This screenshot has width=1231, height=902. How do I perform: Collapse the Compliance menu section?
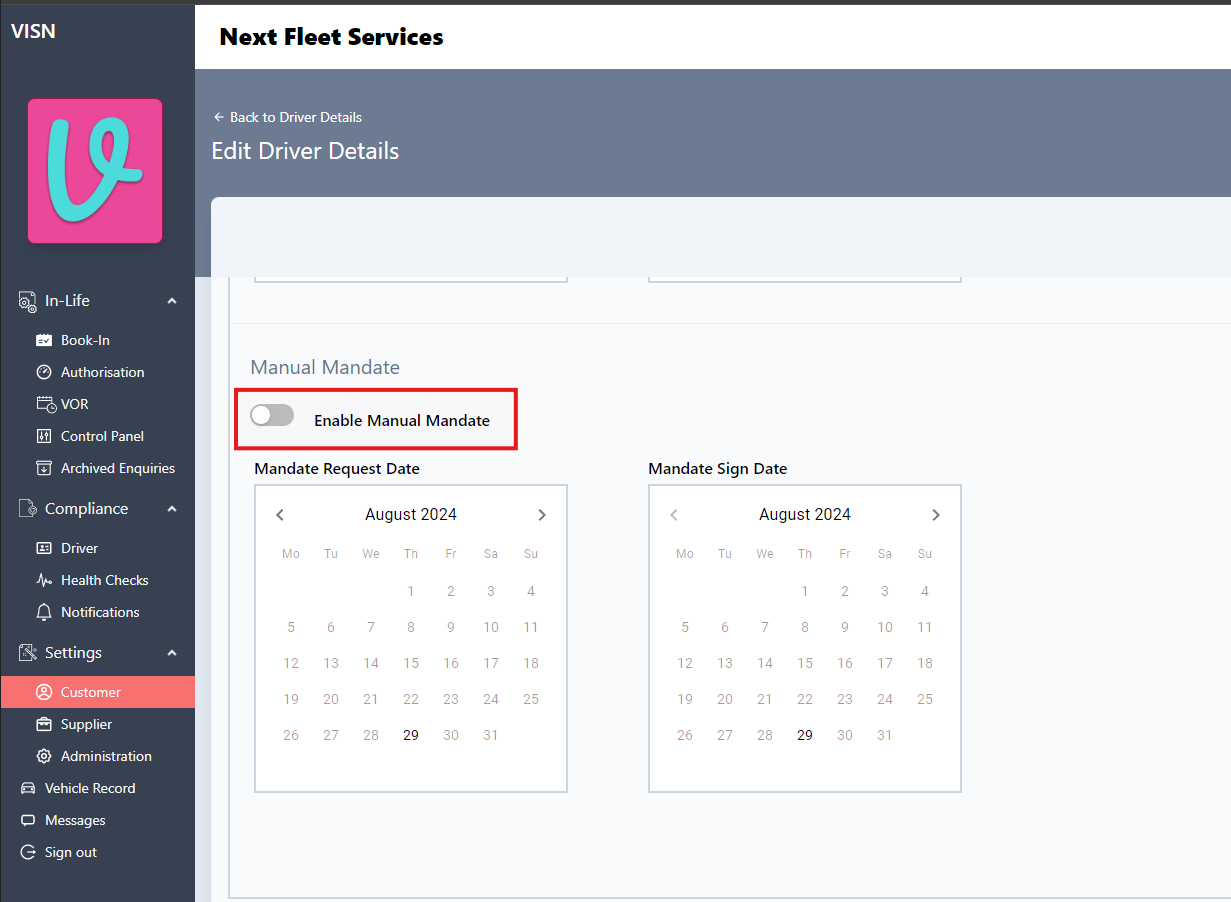click(x=172, y=509)
